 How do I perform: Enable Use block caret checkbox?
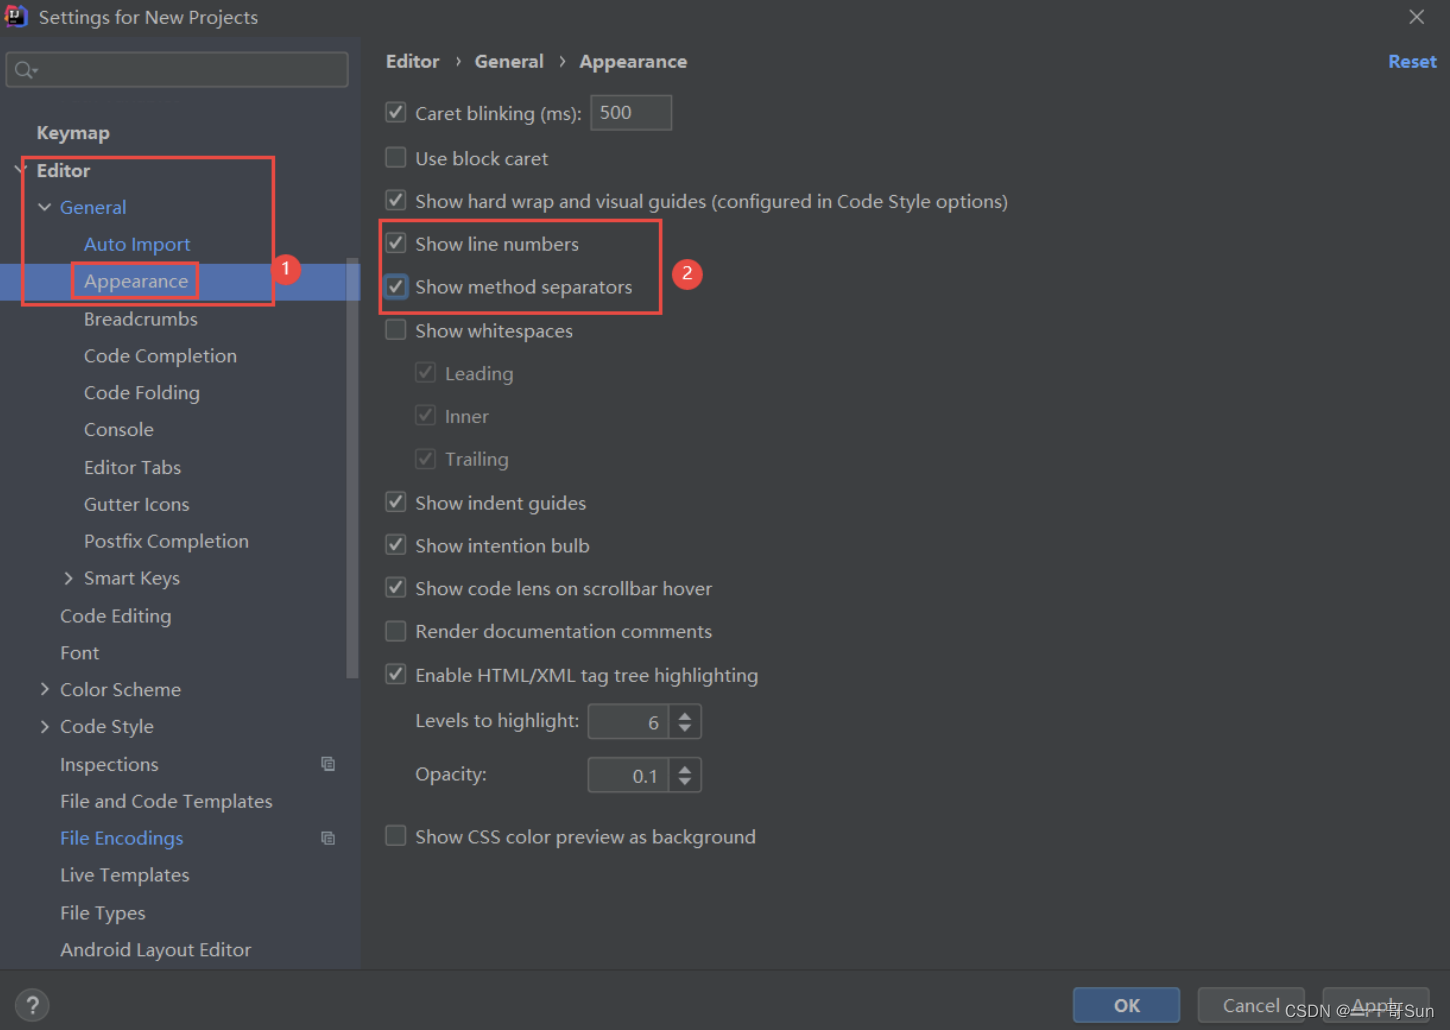click(396, 158)
